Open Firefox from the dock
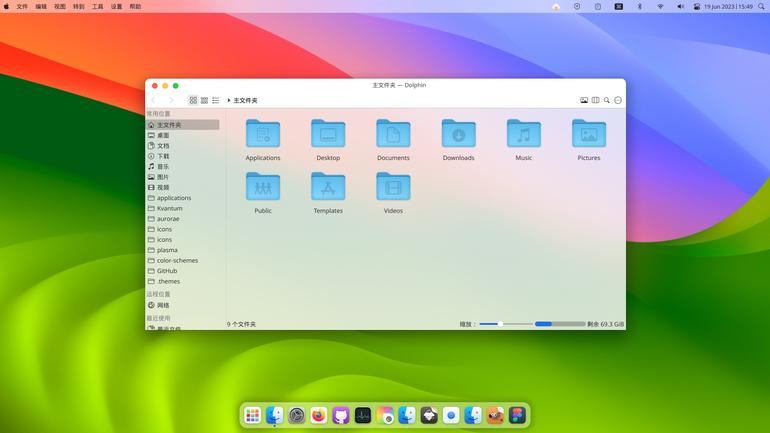The width and height of the screenshot is (770, 433). tap(319, 415)
